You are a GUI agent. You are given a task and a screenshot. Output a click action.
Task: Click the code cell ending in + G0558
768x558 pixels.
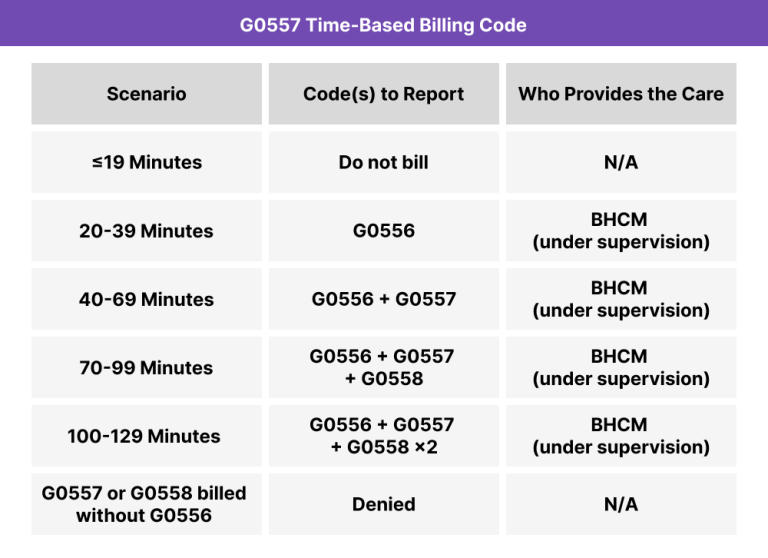pos(383,367)
